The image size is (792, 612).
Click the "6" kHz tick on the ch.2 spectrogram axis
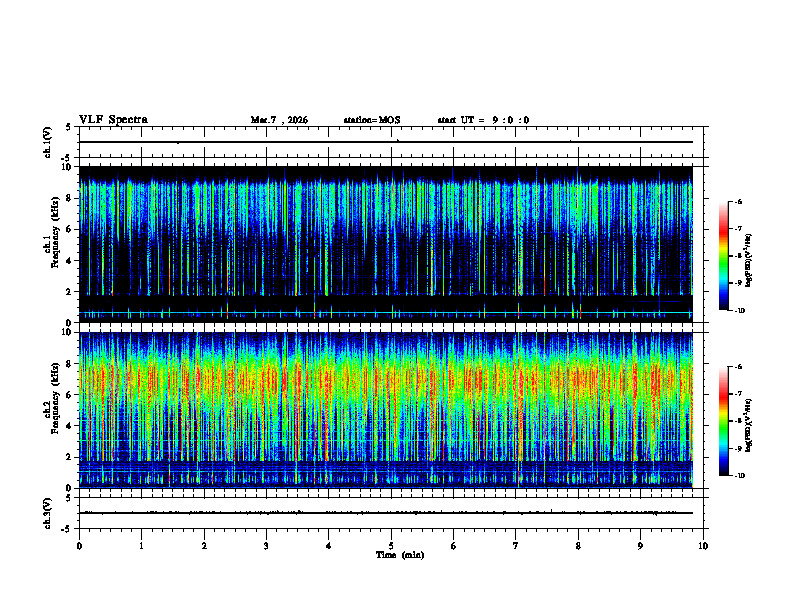point(69,395)
